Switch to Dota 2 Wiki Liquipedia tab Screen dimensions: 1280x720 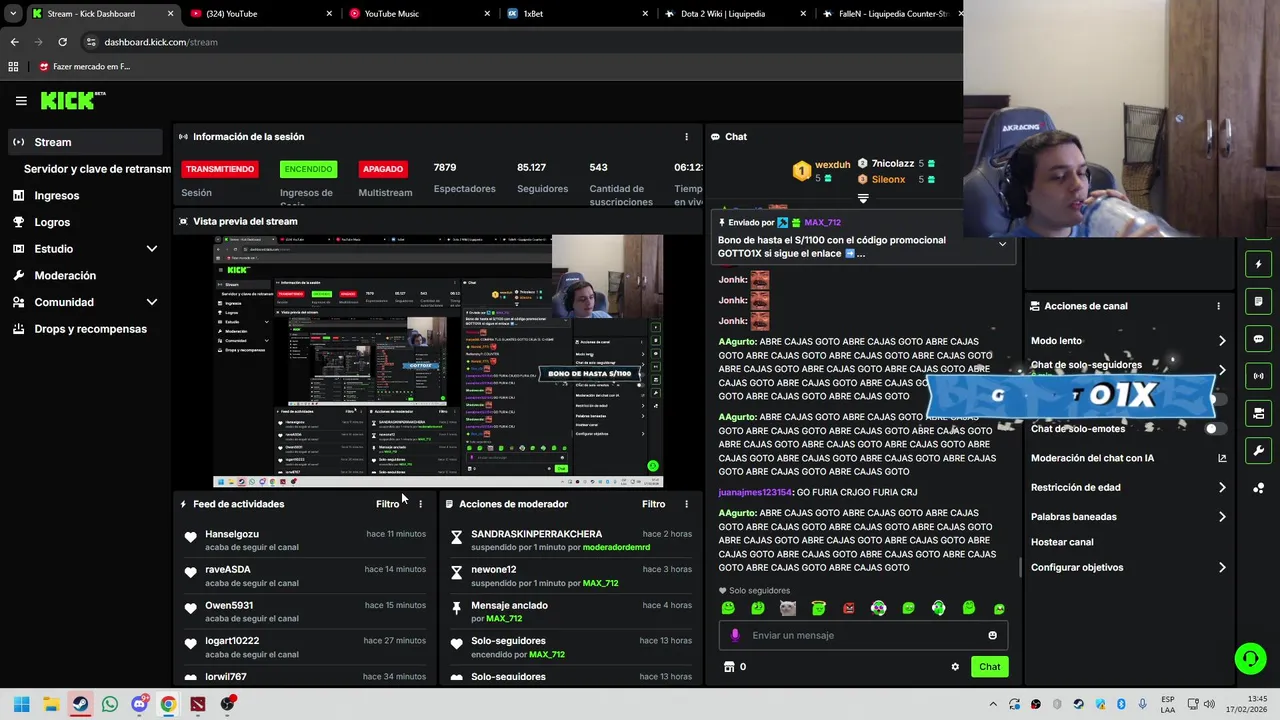[x=735, y=14]
